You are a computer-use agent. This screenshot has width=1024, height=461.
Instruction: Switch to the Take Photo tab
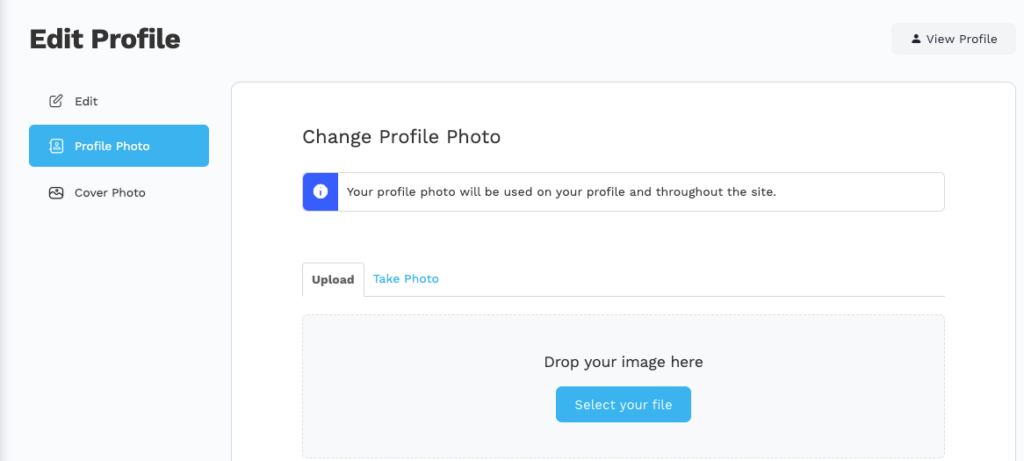coord(406,279)
